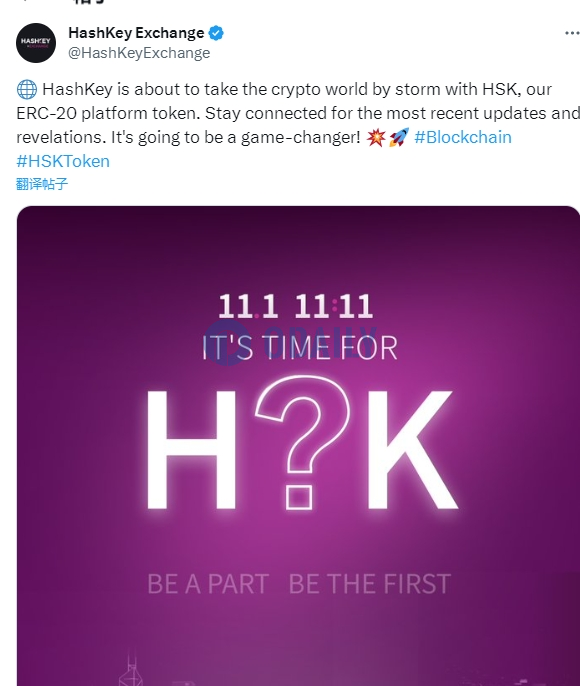Viewport: 580px width, 686px height.
Task: Click the explosion emoji in the post
Action: [376, 137]
